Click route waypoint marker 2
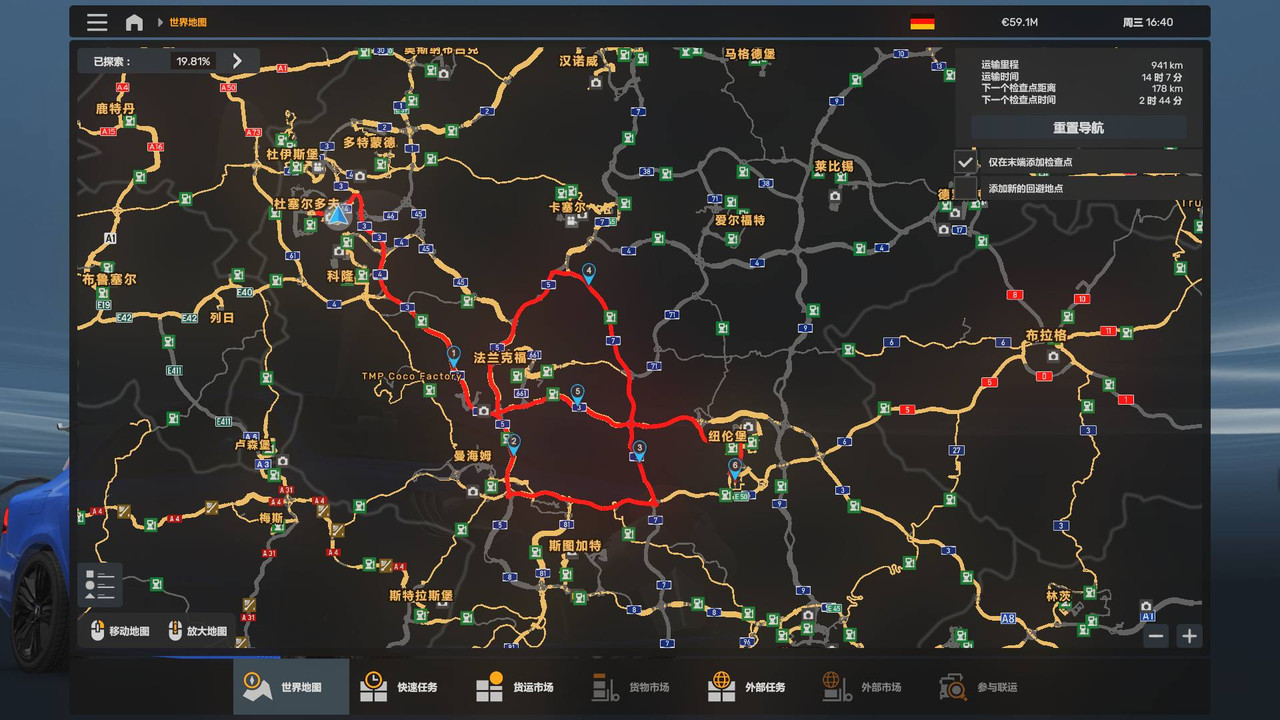 tap(513, 445)
